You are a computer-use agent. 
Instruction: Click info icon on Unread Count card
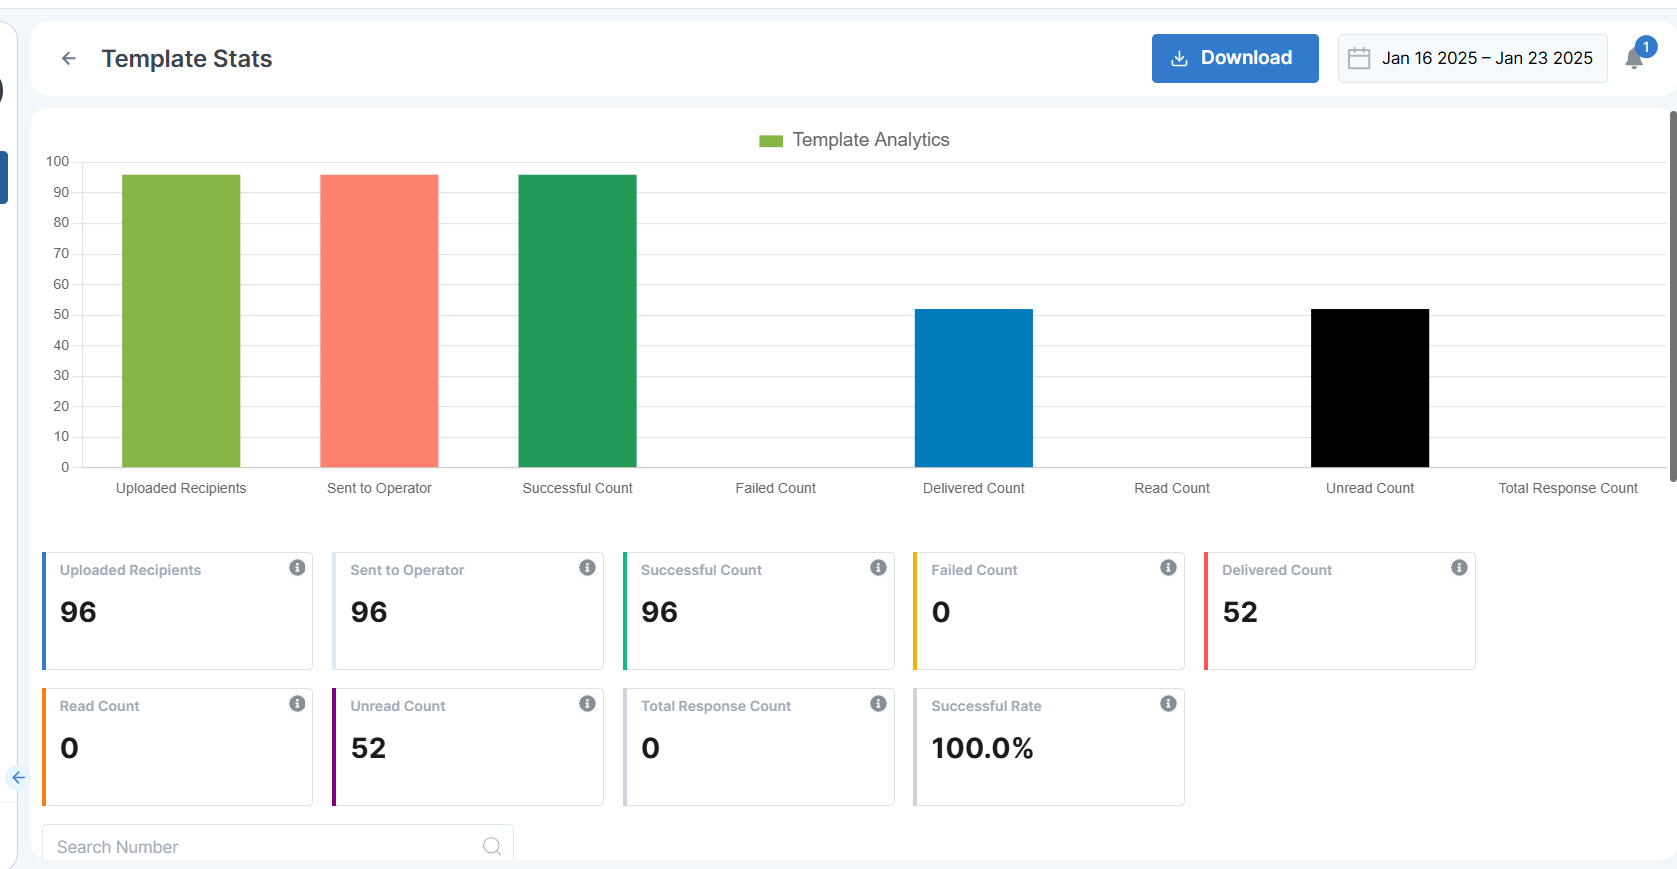[x=587, y=704]
